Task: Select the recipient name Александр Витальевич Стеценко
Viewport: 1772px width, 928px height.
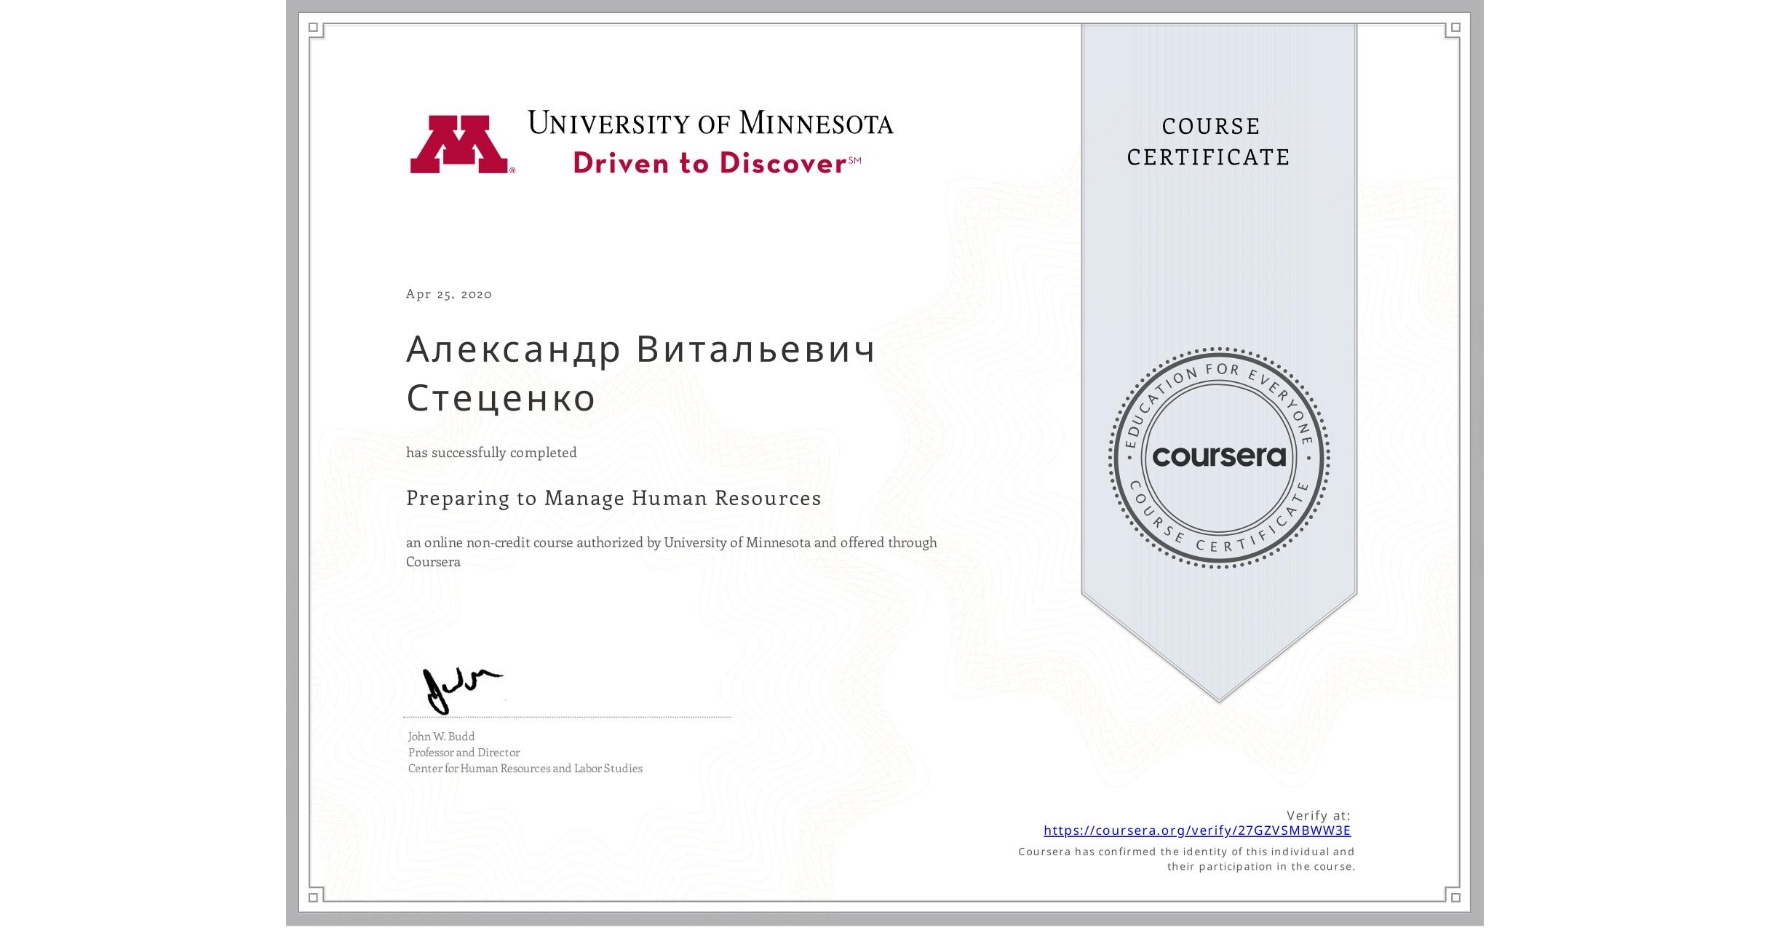Action: tap(639, 373)
